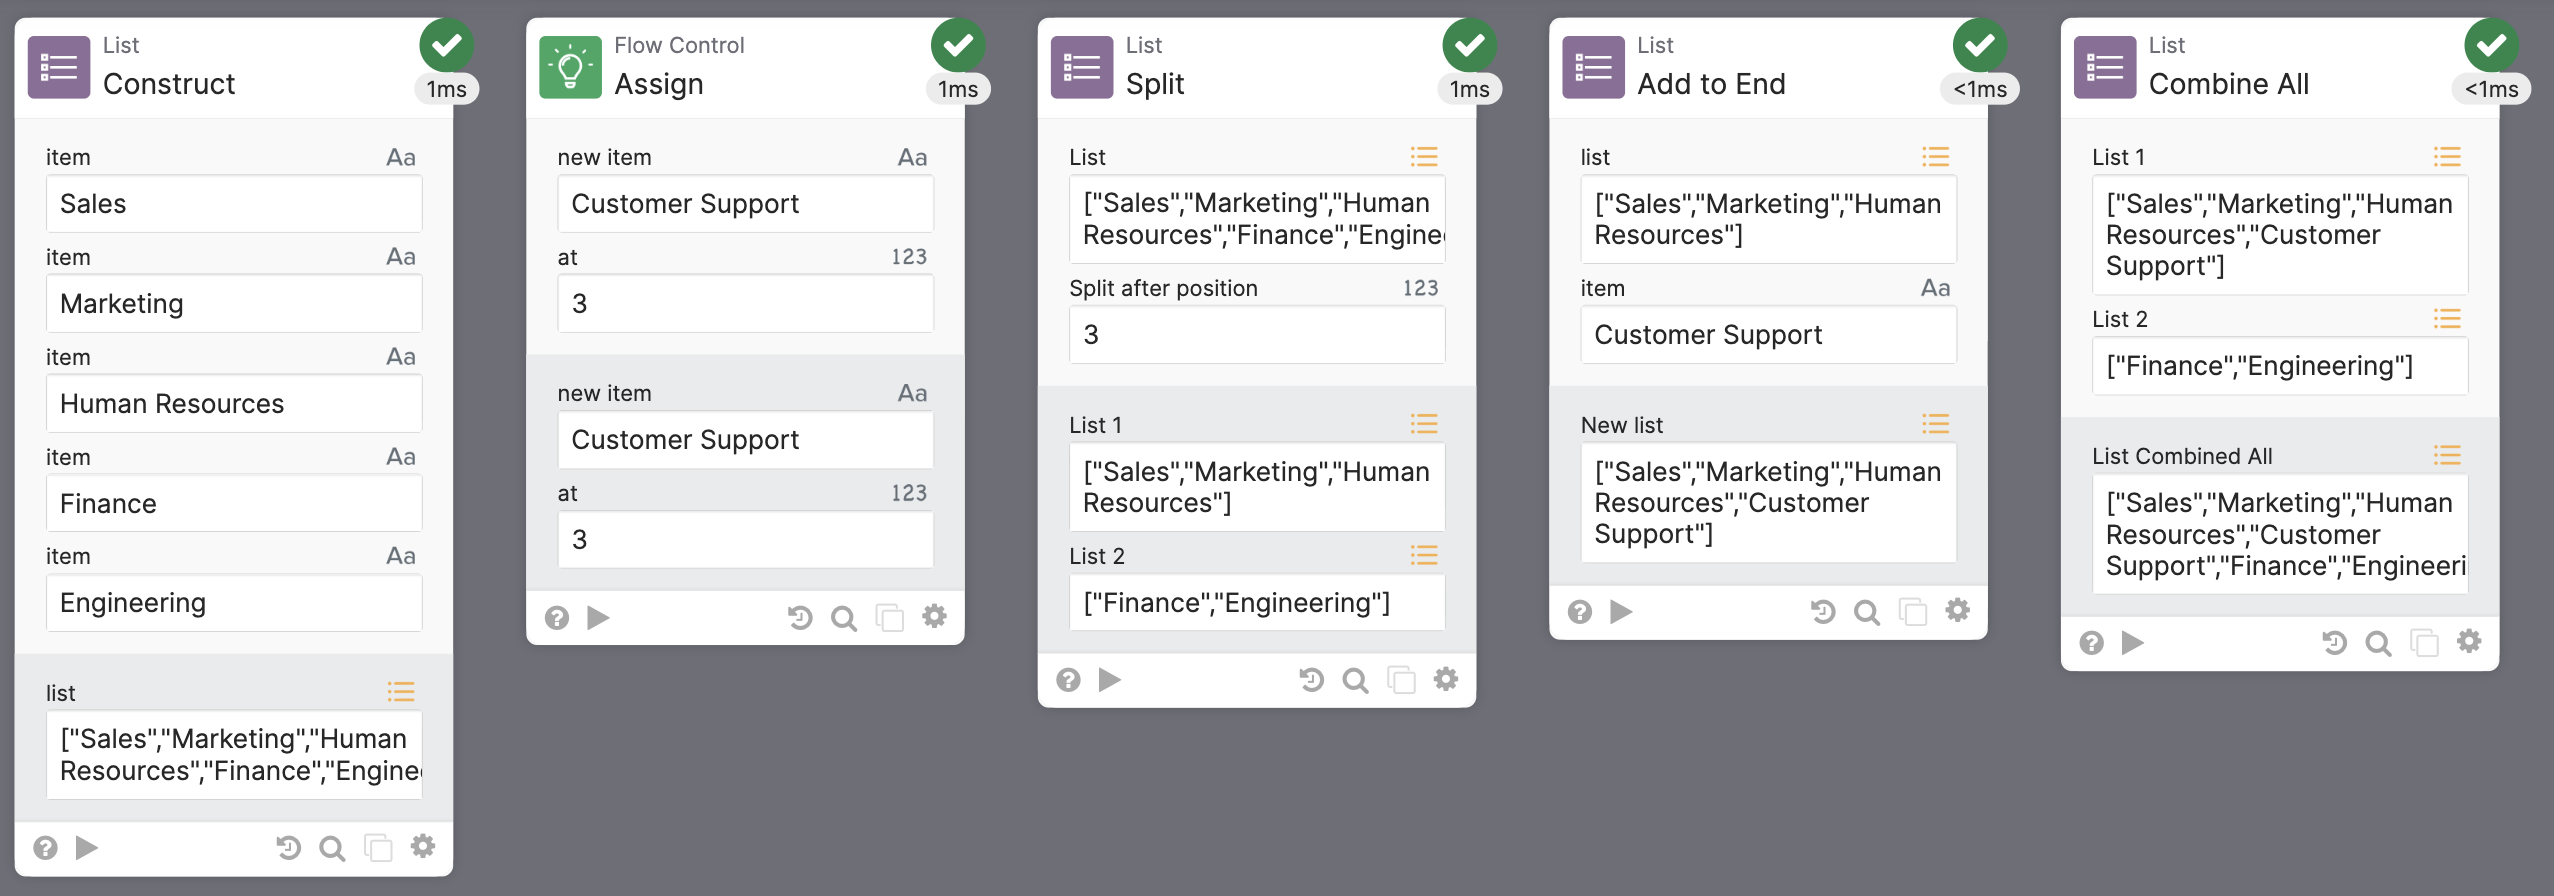Open settings gear on Combine All card

2469,642
